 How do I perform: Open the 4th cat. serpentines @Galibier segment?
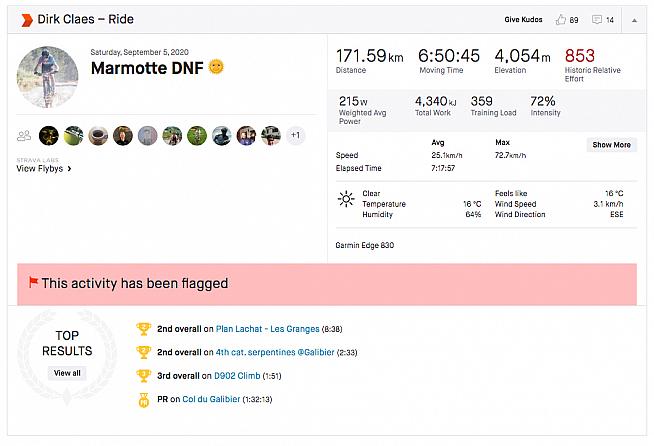point(275,352)
